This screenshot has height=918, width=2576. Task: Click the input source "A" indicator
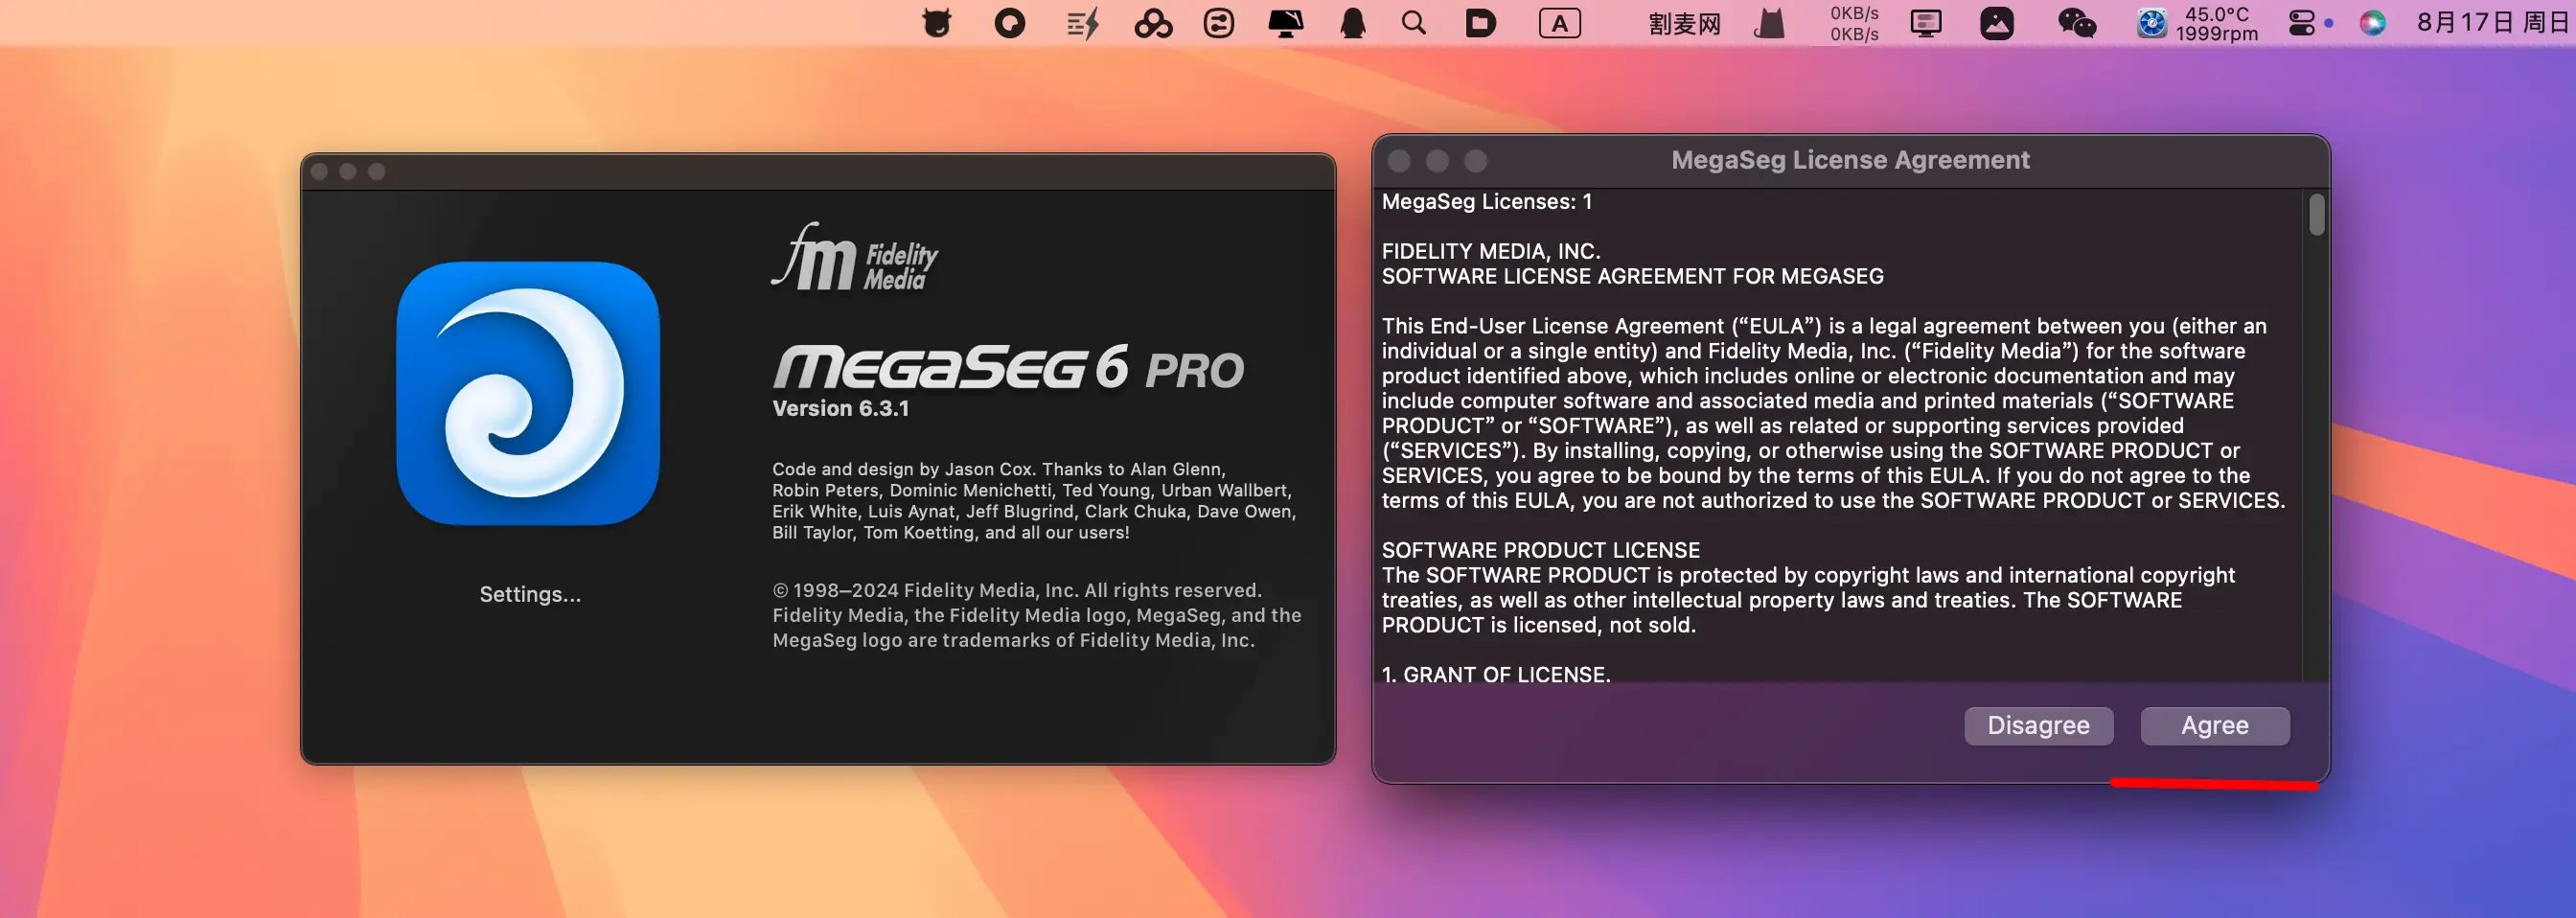click(x=1559, y=23)
